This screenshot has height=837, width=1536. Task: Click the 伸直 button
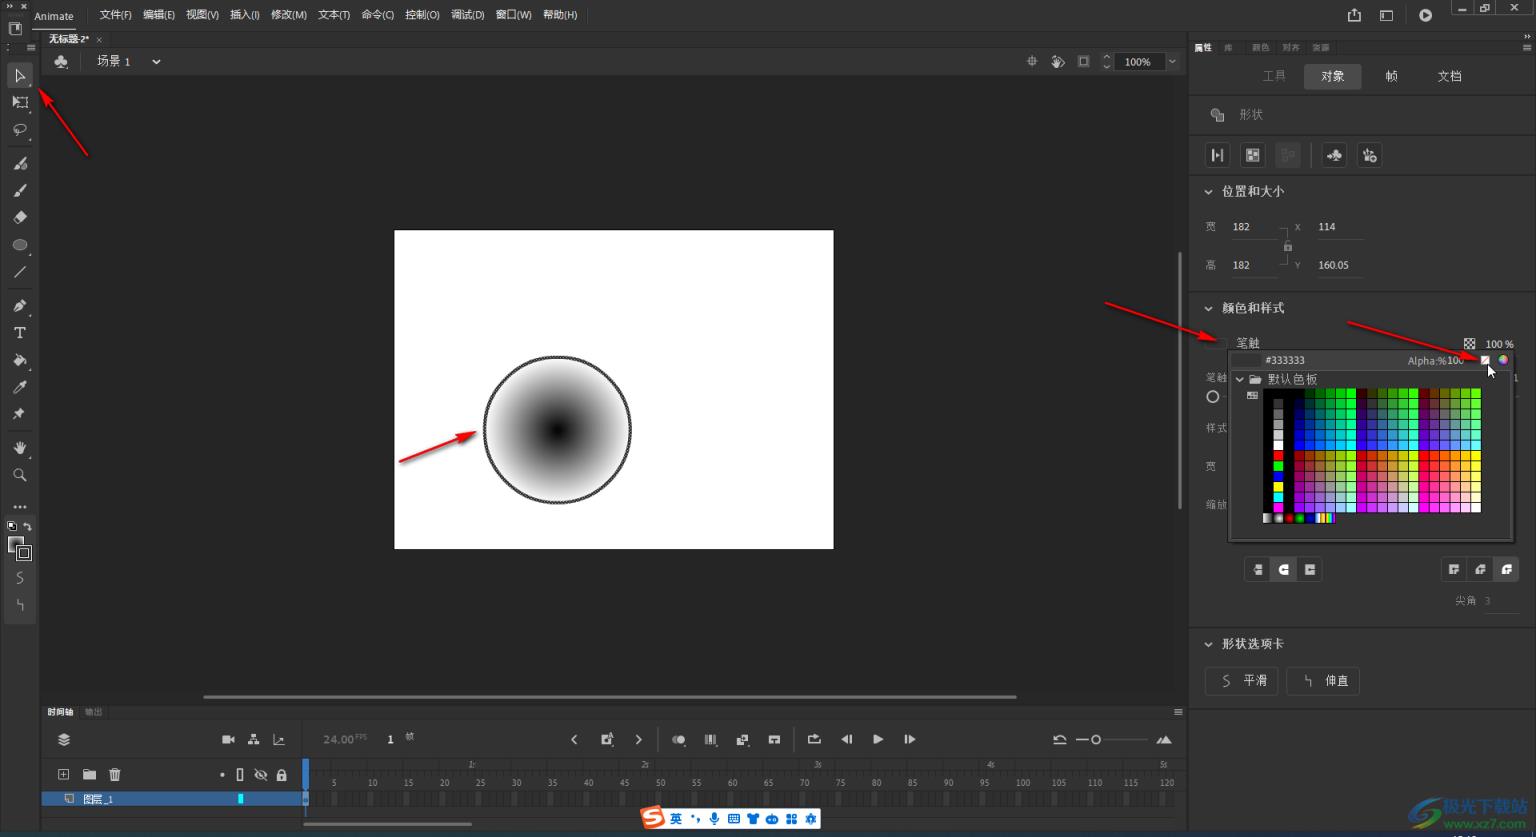[x=1323, y=681]
